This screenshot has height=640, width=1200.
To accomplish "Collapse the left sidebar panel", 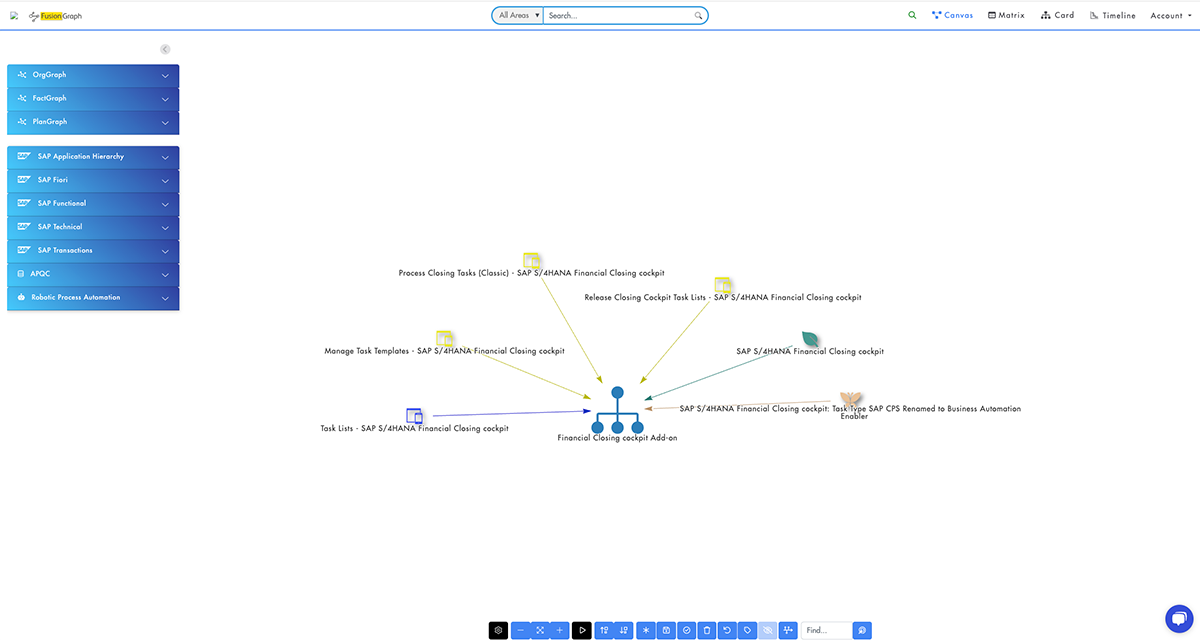I will 165,49.
